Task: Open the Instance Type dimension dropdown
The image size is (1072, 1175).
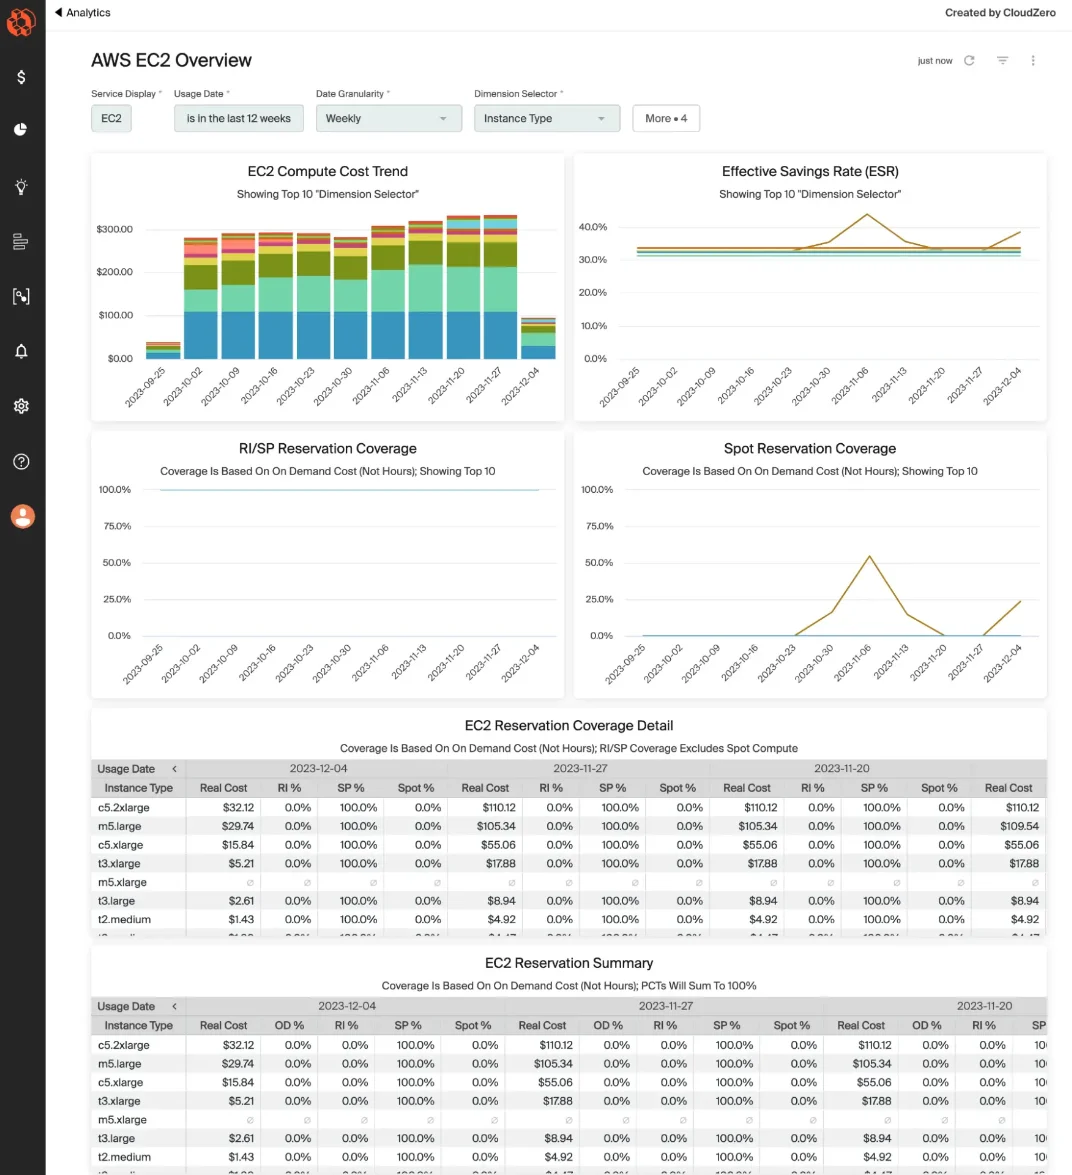Action: 547,118
